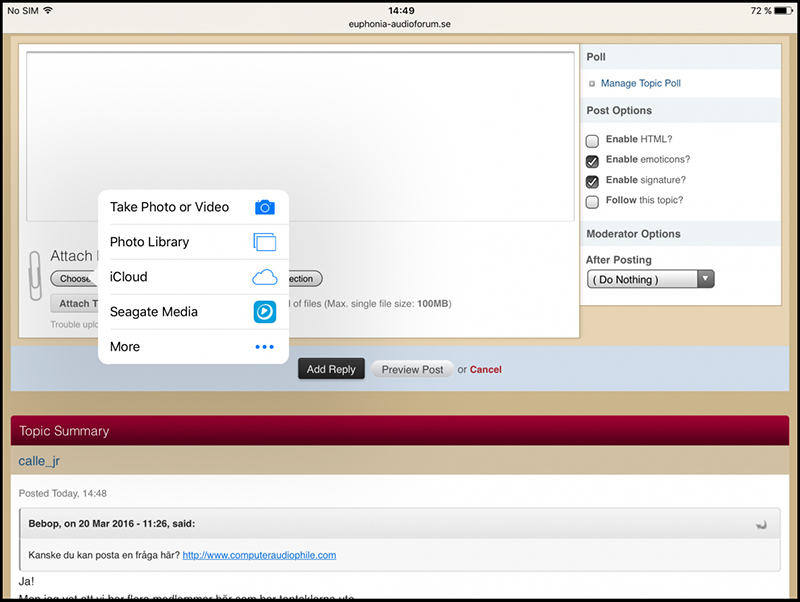Viewport: 800px width, 602px height.
Task: Click the Manage Topic Poll bullet icon
Action: (x=592, y=84)
